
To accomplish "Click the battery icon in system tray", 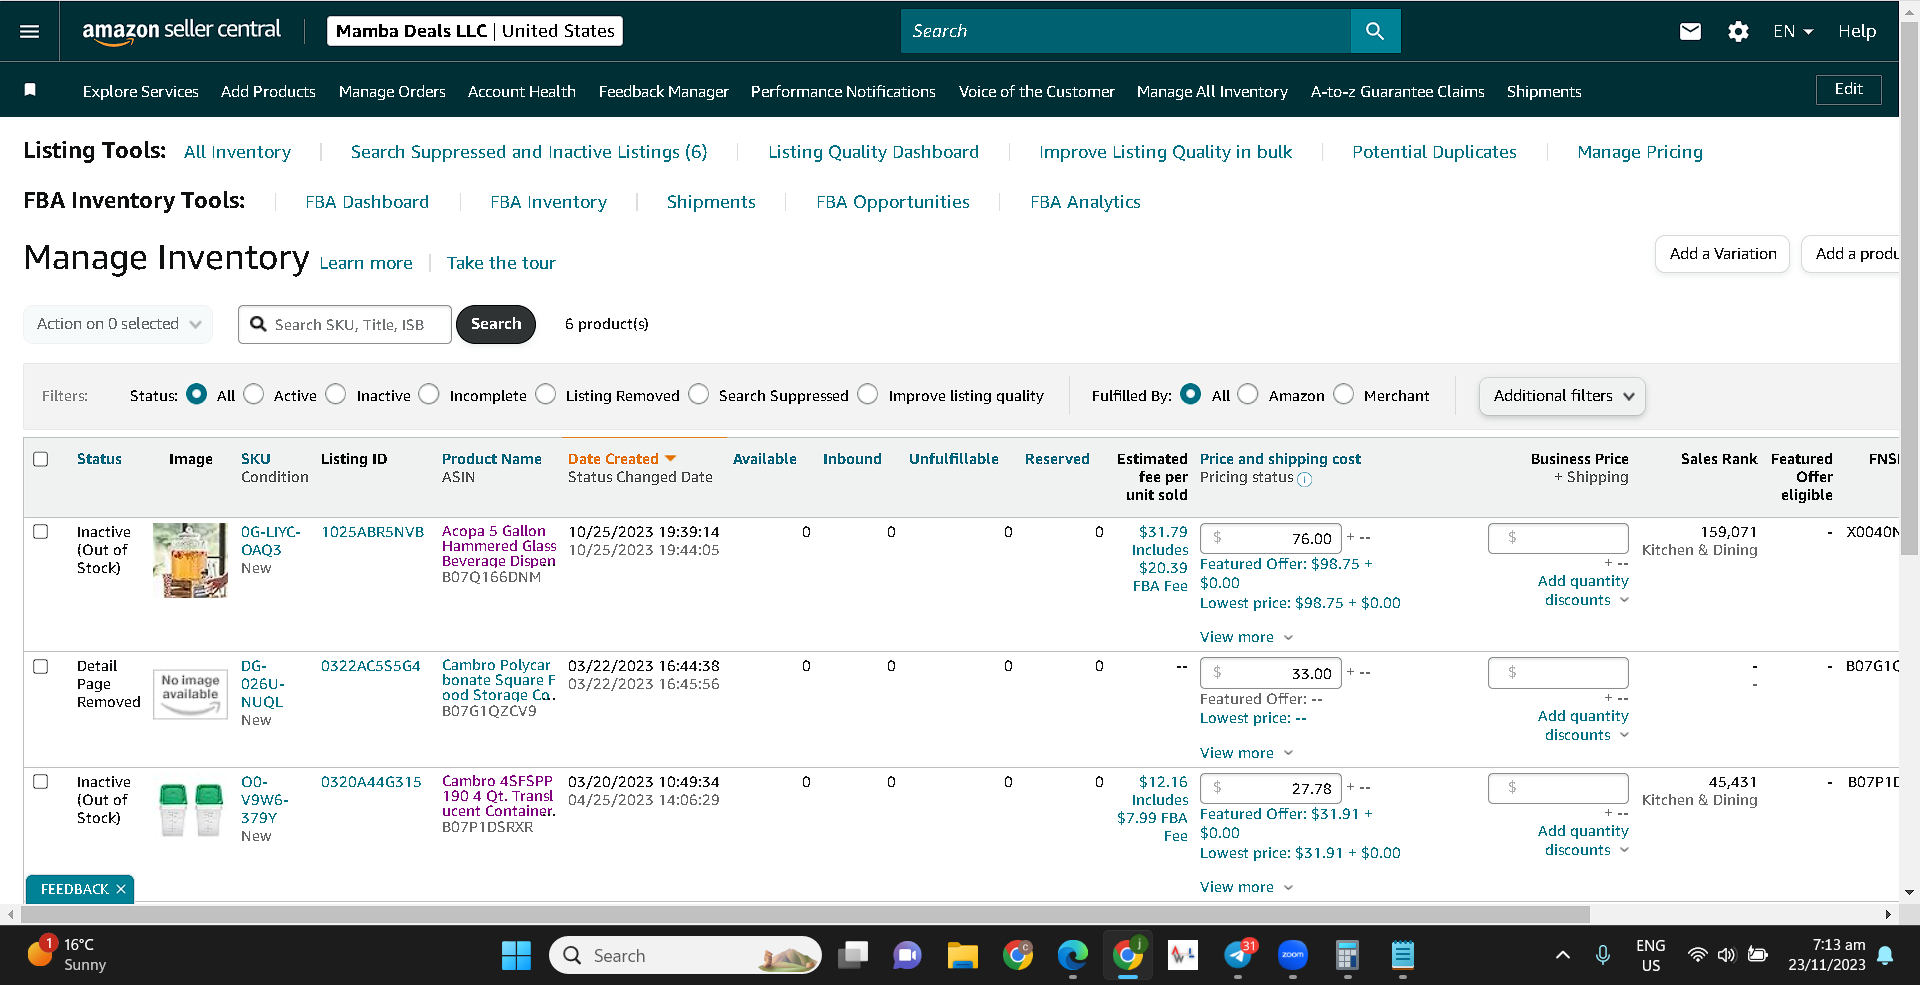I will pyautogui.click(x=1757, y=955).
